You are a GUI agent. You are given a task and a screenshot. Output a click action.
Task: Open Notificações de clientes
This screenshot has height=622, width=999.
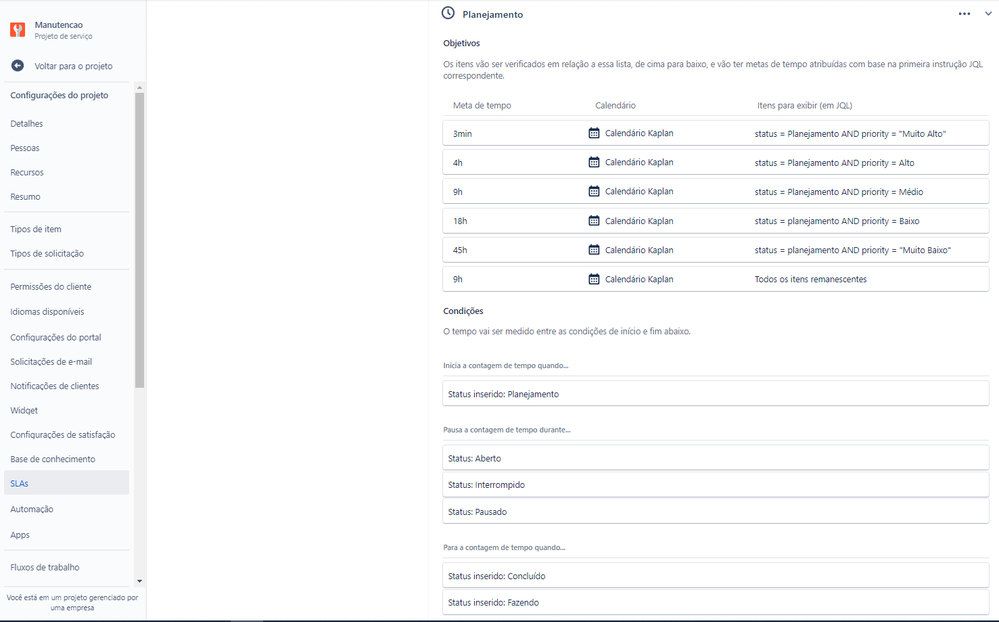(55, 386)
